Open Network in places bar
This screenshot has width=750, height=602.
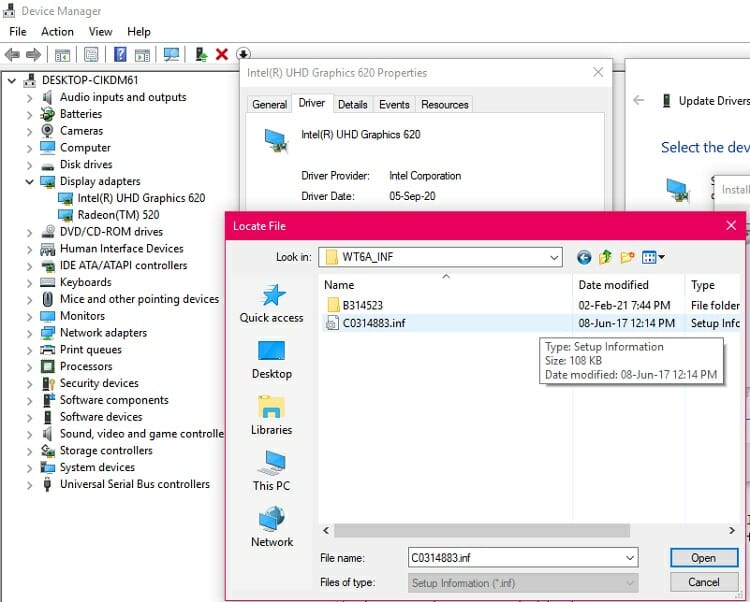(272, 527)
